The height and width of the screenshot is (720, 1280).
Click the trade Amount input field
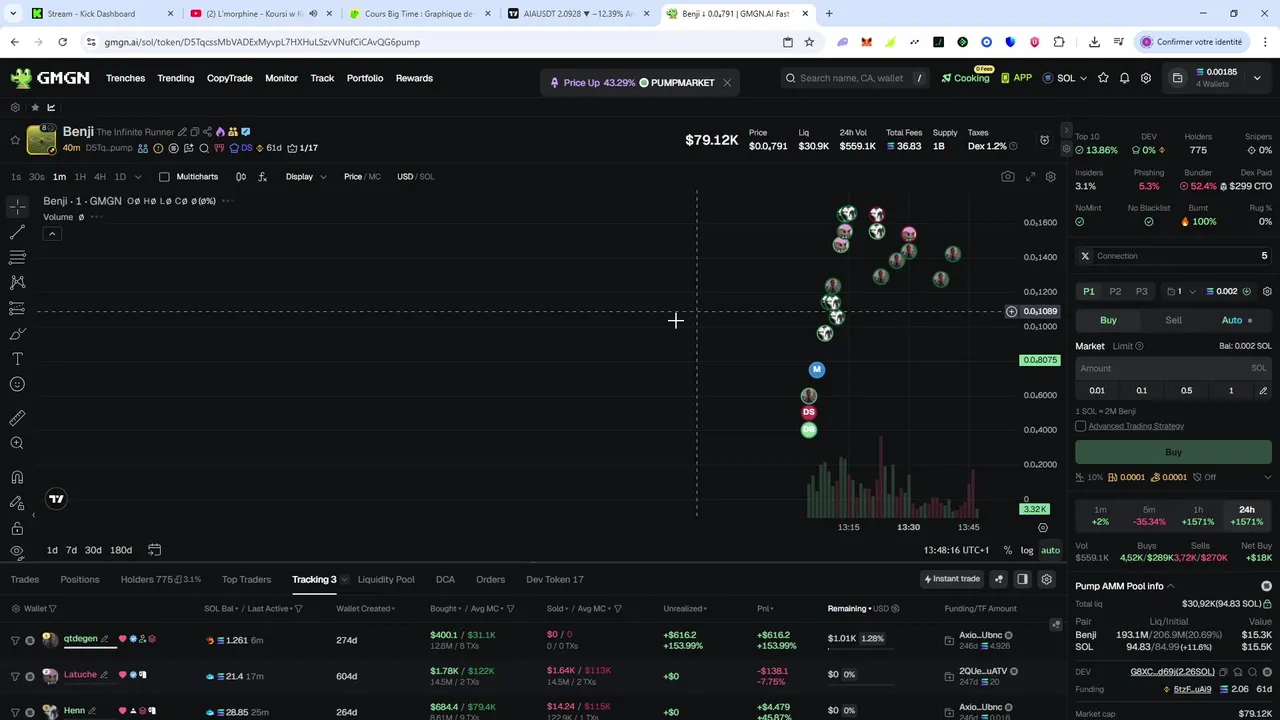(x=1172, y=368)
